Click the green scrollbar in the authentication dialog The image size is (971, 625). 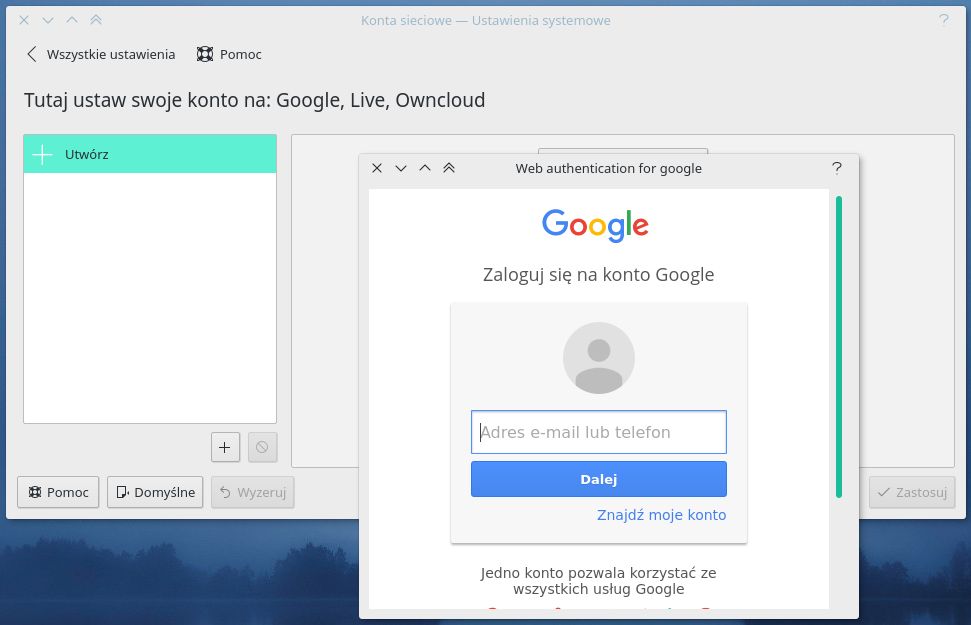pyautogui.click(x=839, y=347)
